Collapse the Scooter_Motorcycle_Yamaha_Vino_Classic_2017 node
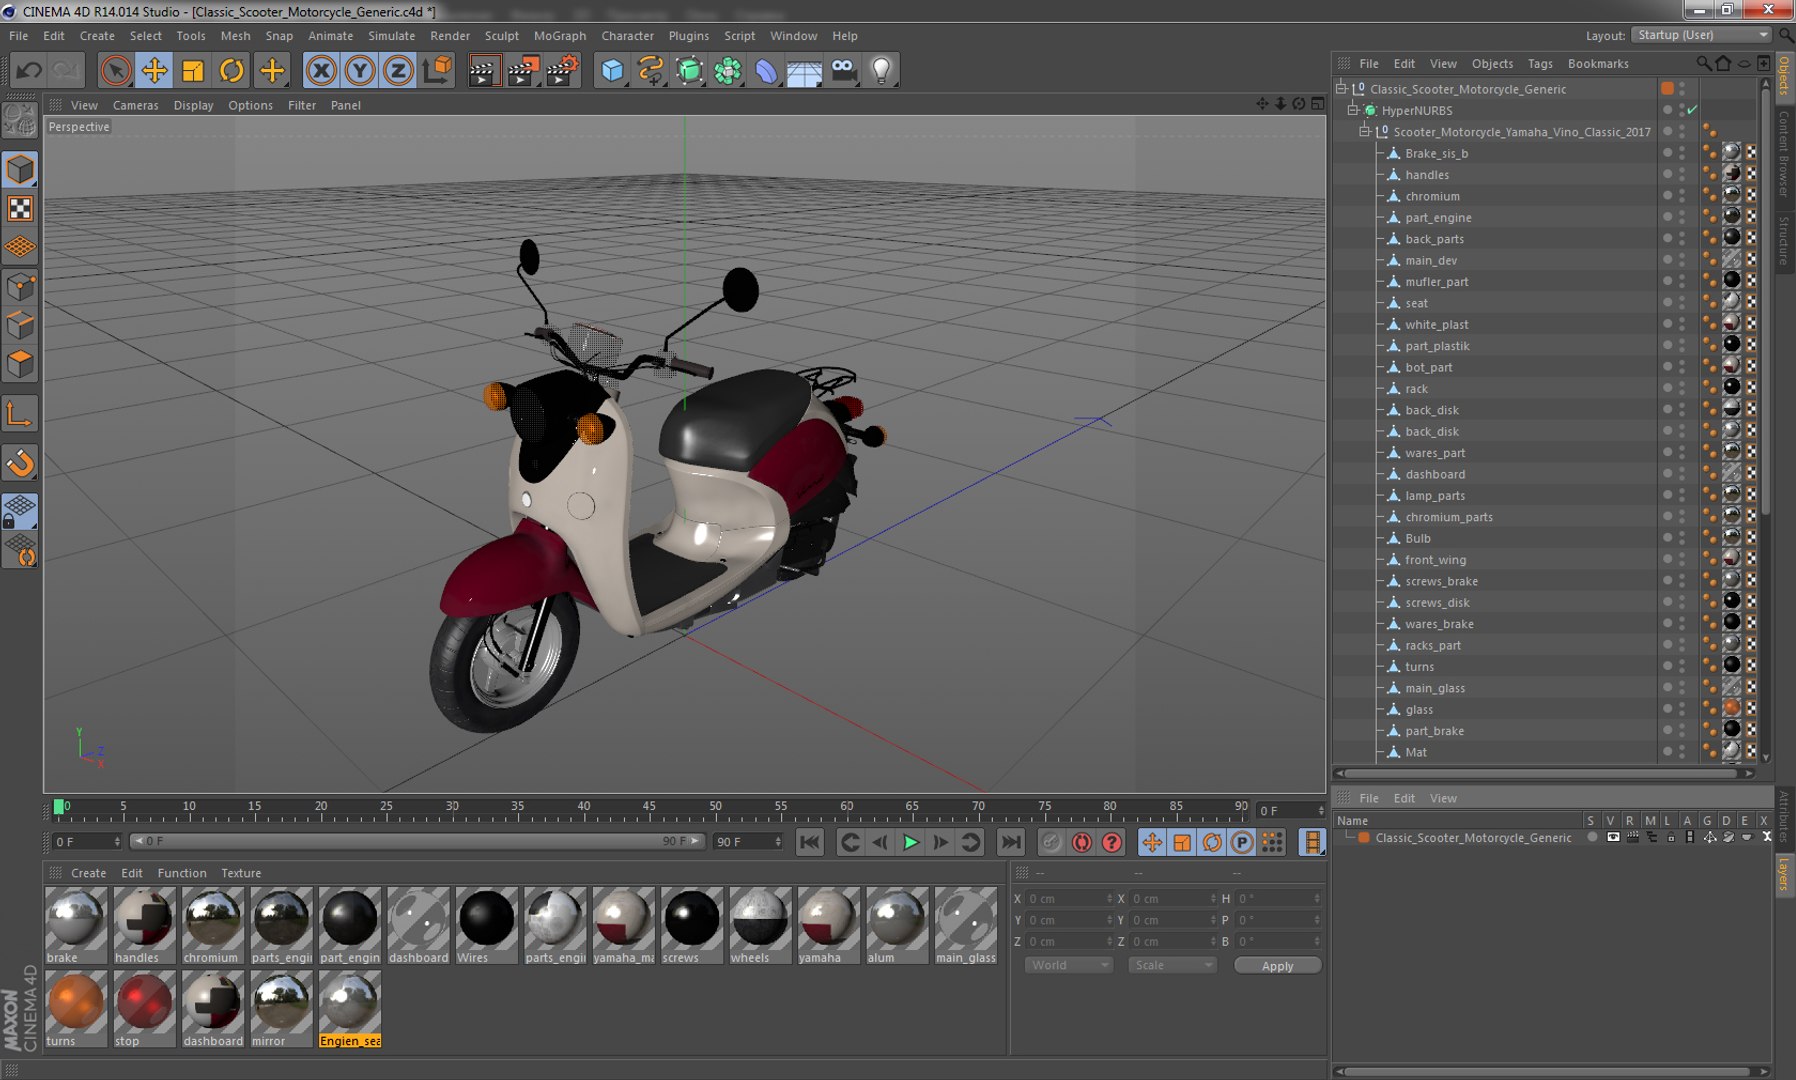The image size is (1796, 1080). (x=1365, y=132)
